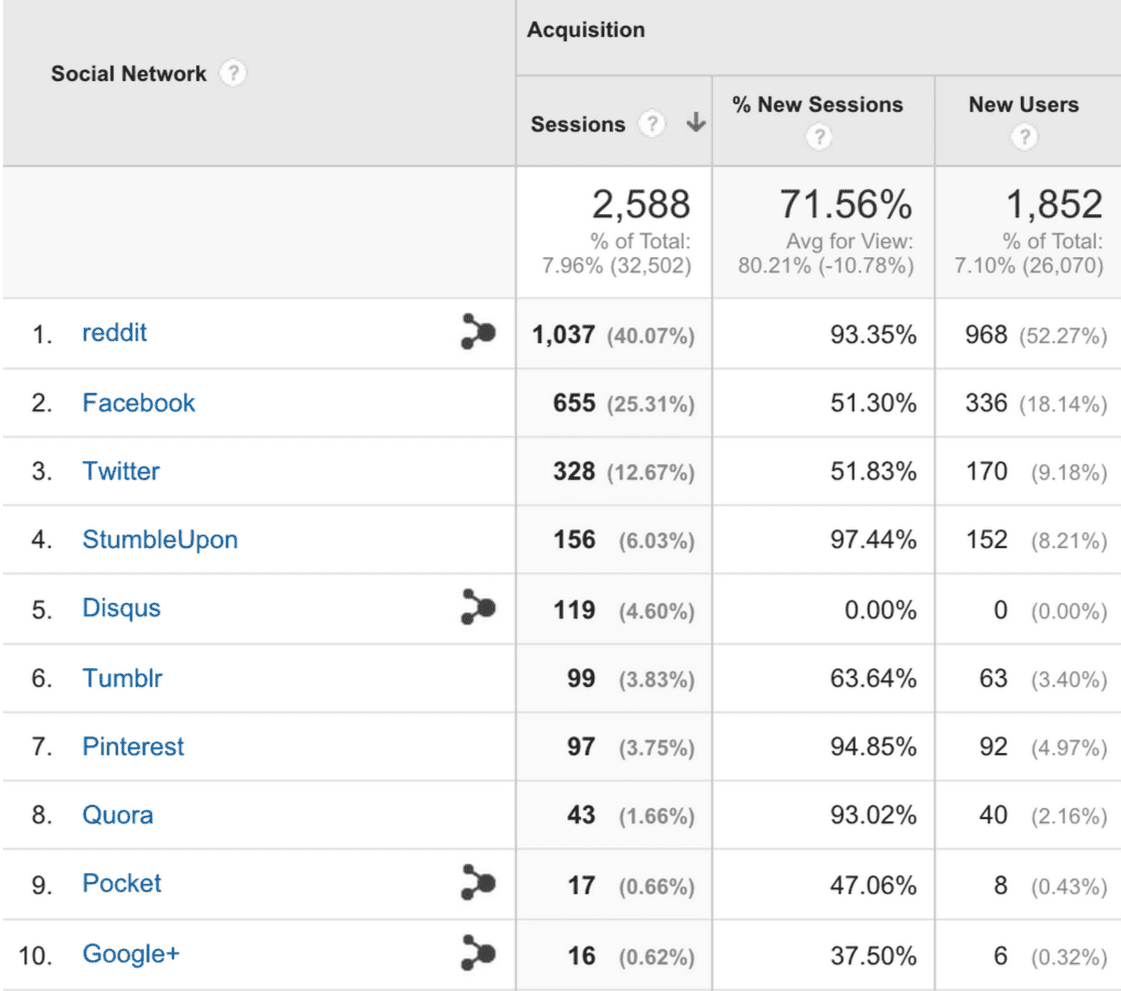Viewport: 1121px width, 991px height.
Task: Select Pinterest's 92 new users cell
Action: (x=1028, y=746)
